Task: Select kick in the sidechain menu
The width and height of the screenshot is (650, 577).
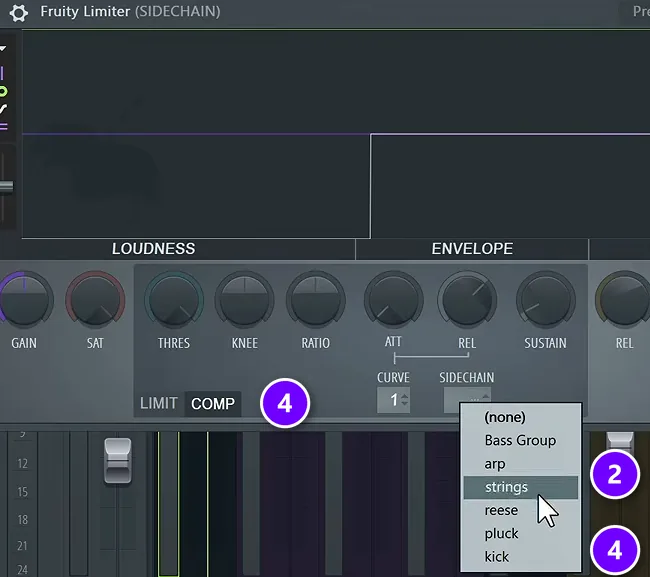Action: click(520, 557)
